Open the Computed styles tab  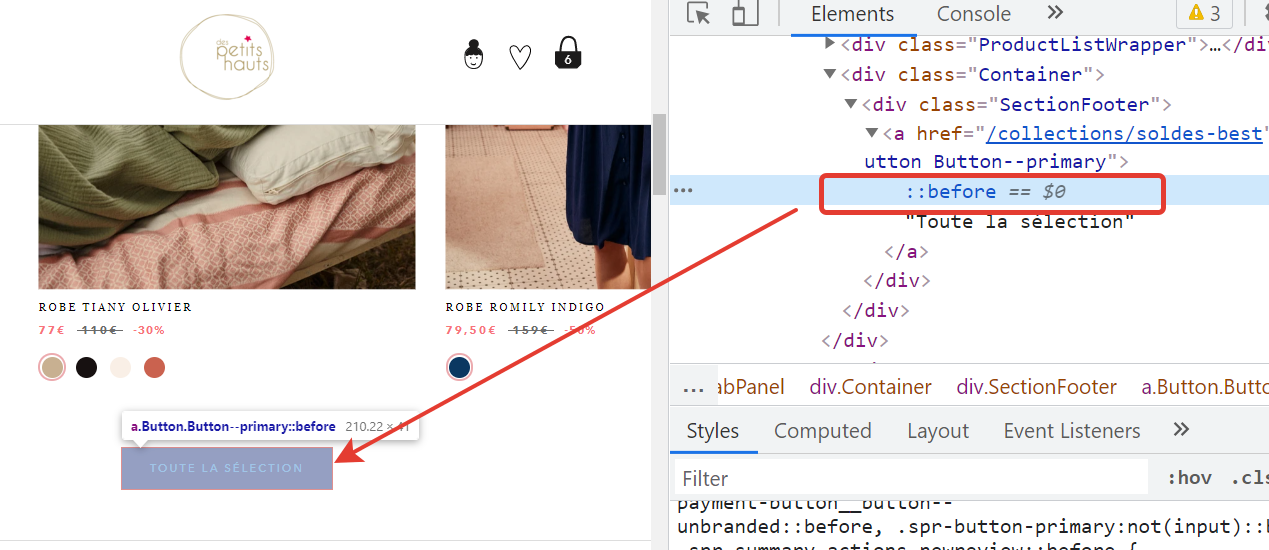823,431
